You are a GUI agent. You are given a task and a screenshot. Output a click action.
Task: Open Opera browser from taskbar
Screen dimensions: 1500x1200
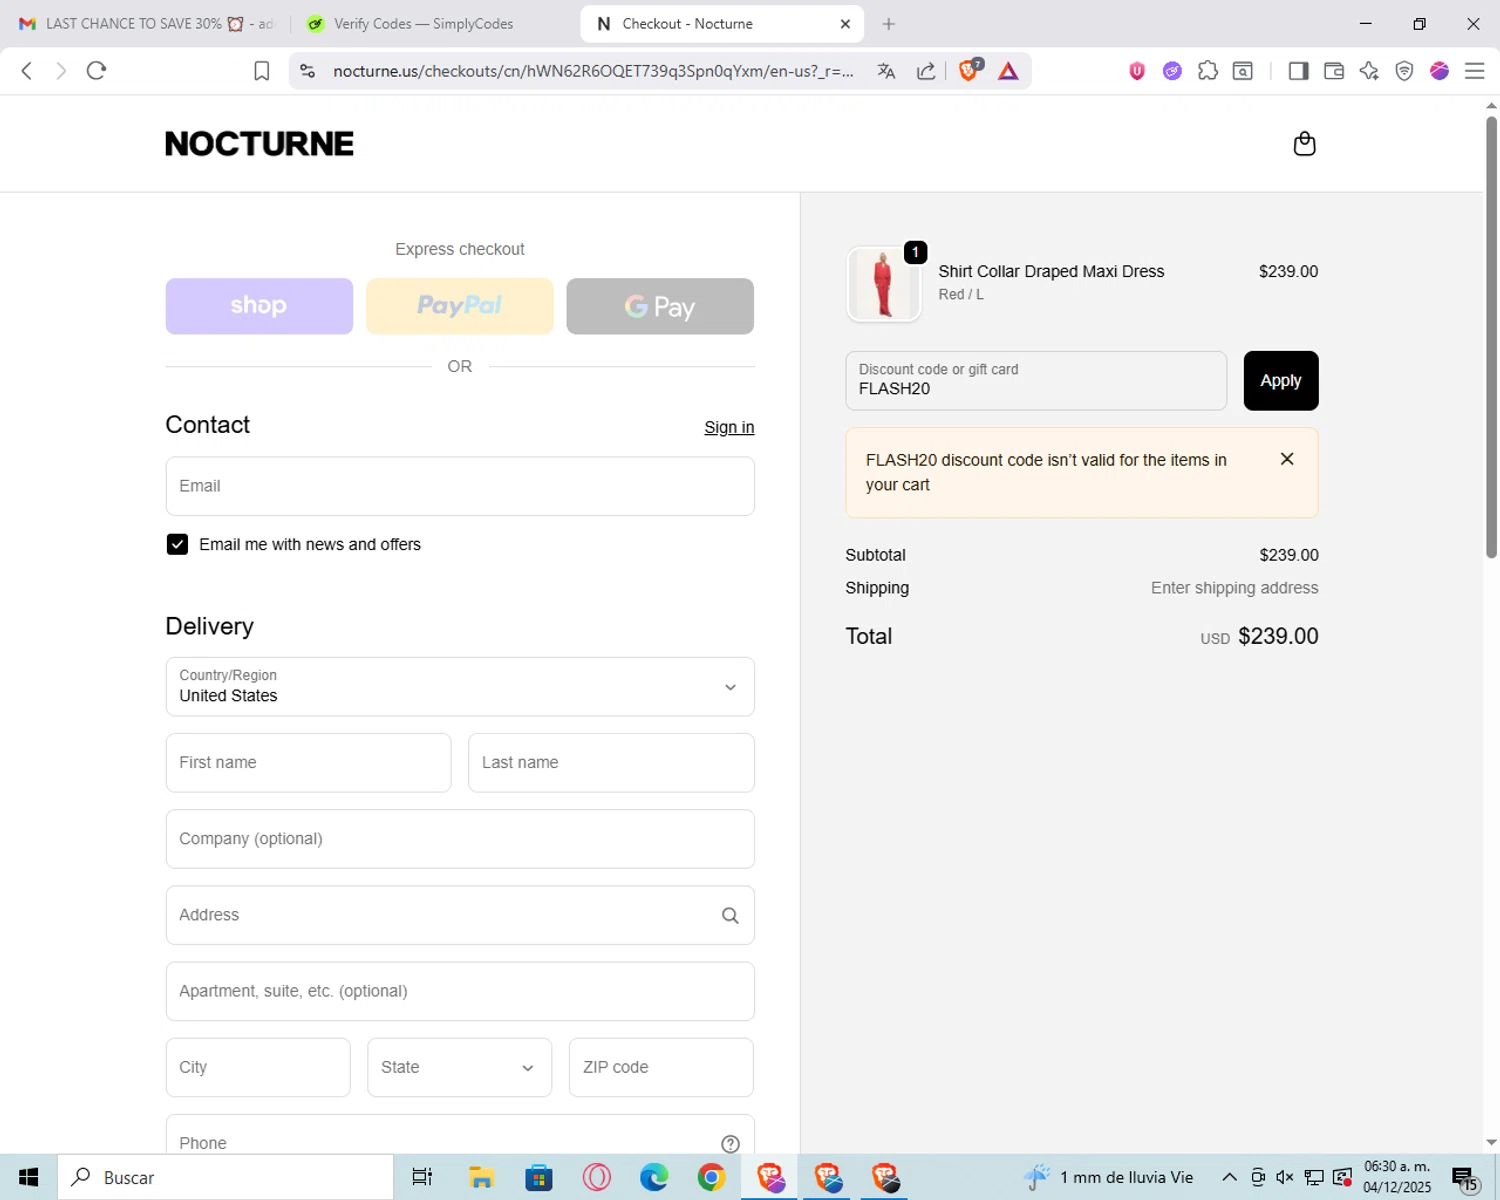coord(597,1177)
